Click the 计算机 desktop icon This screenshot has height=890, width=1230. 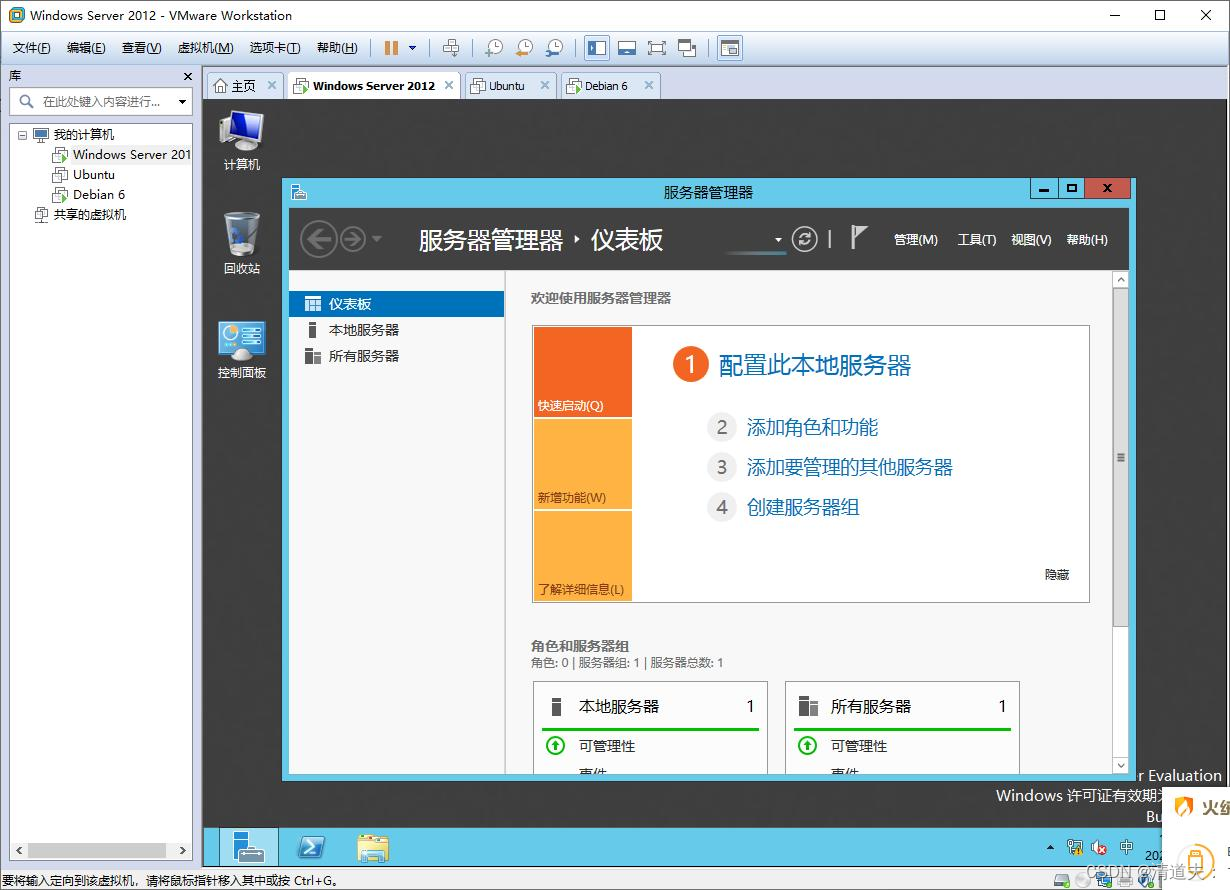pyautogui.click(x=241, y=140)
